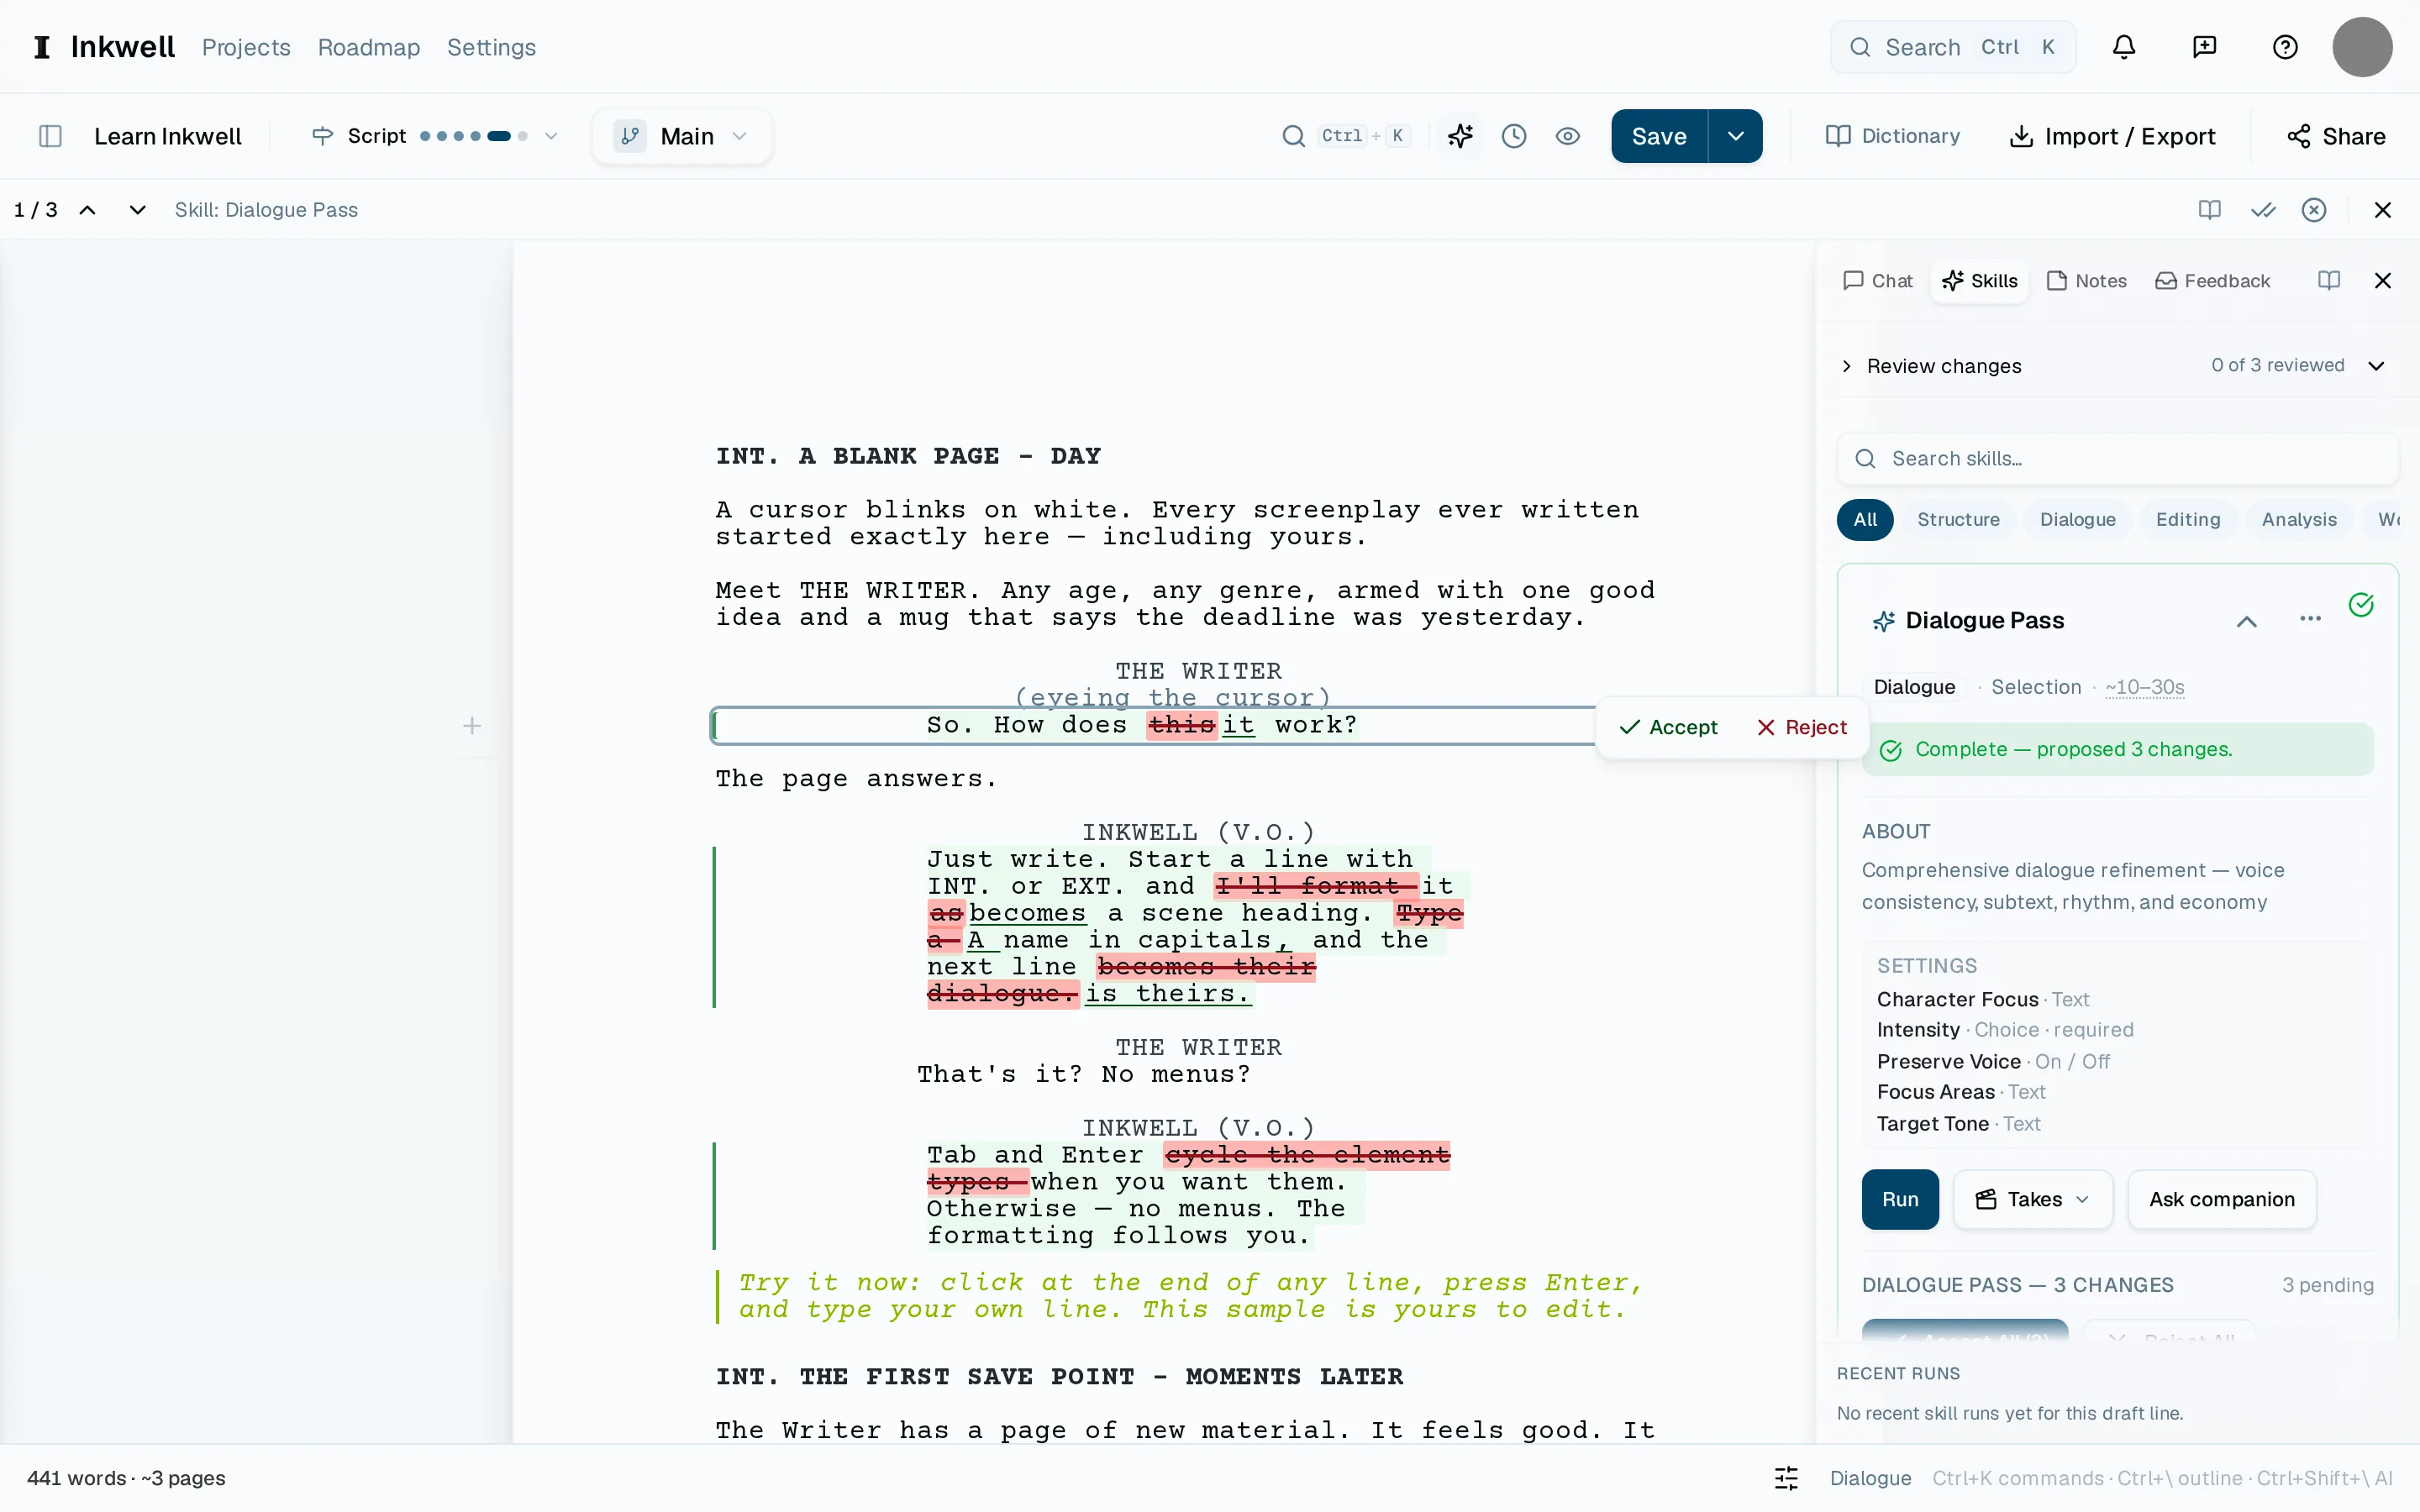Switch to the Skills tab
Viewport: 2420px width, 1512px height.
coord(1980,281)
